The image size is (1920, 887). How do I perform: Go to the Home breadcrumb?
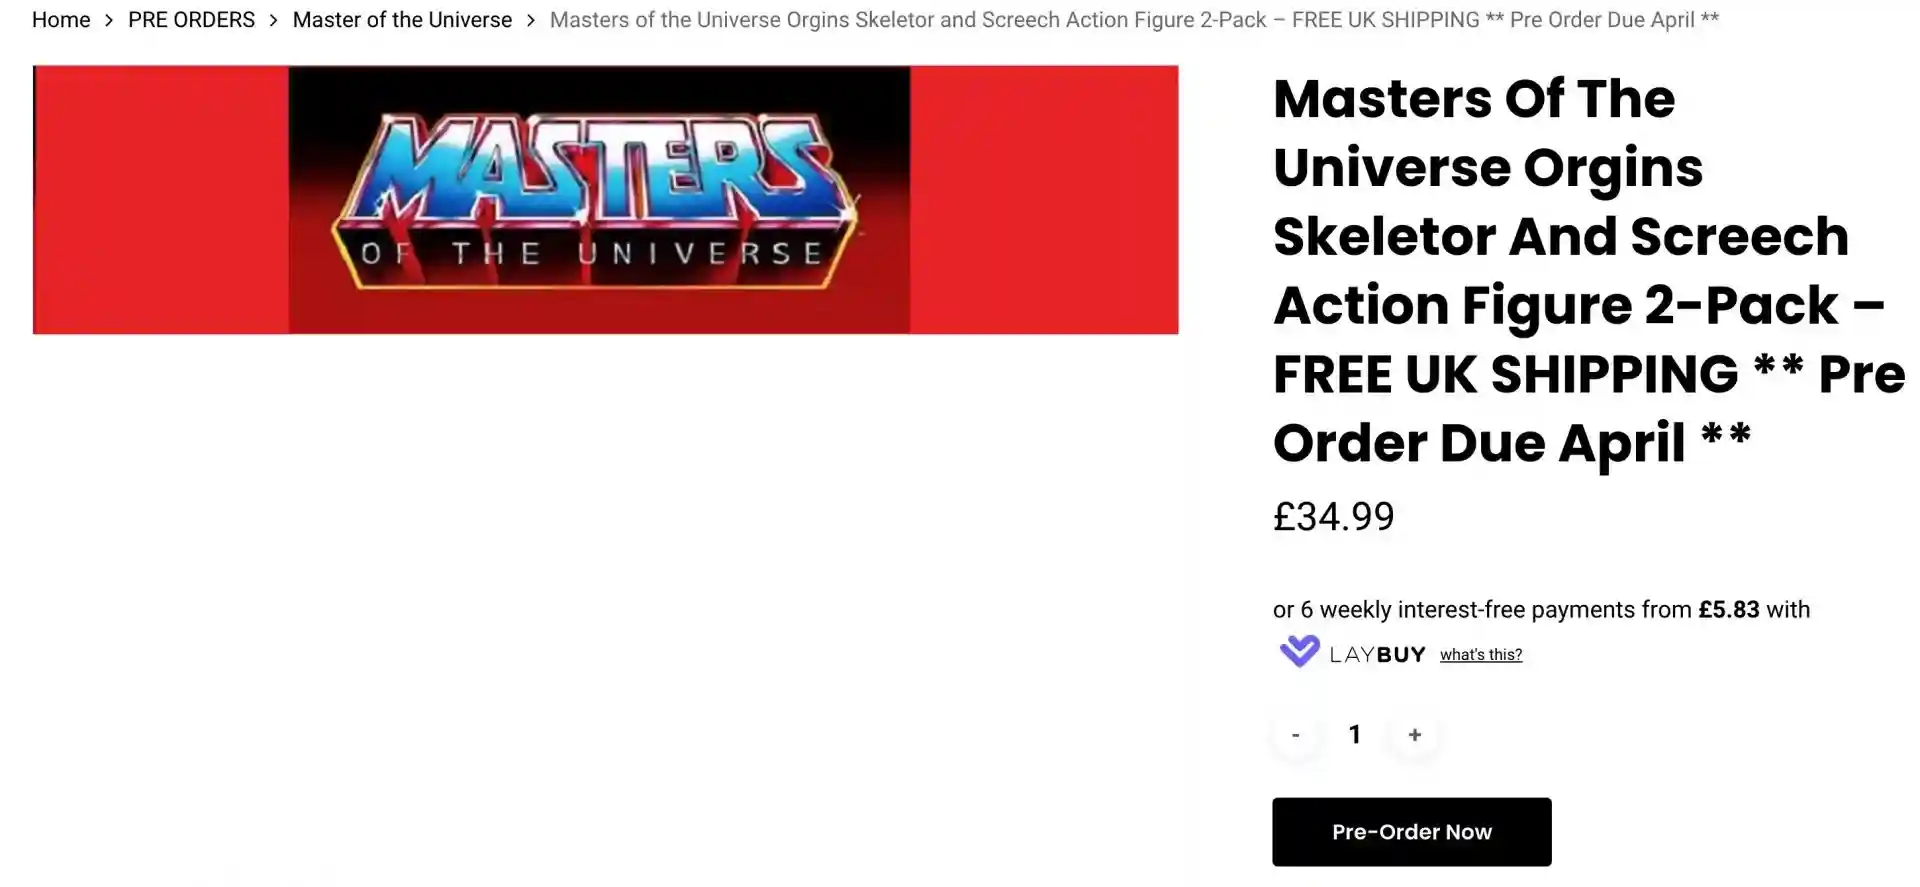point(61,20)
